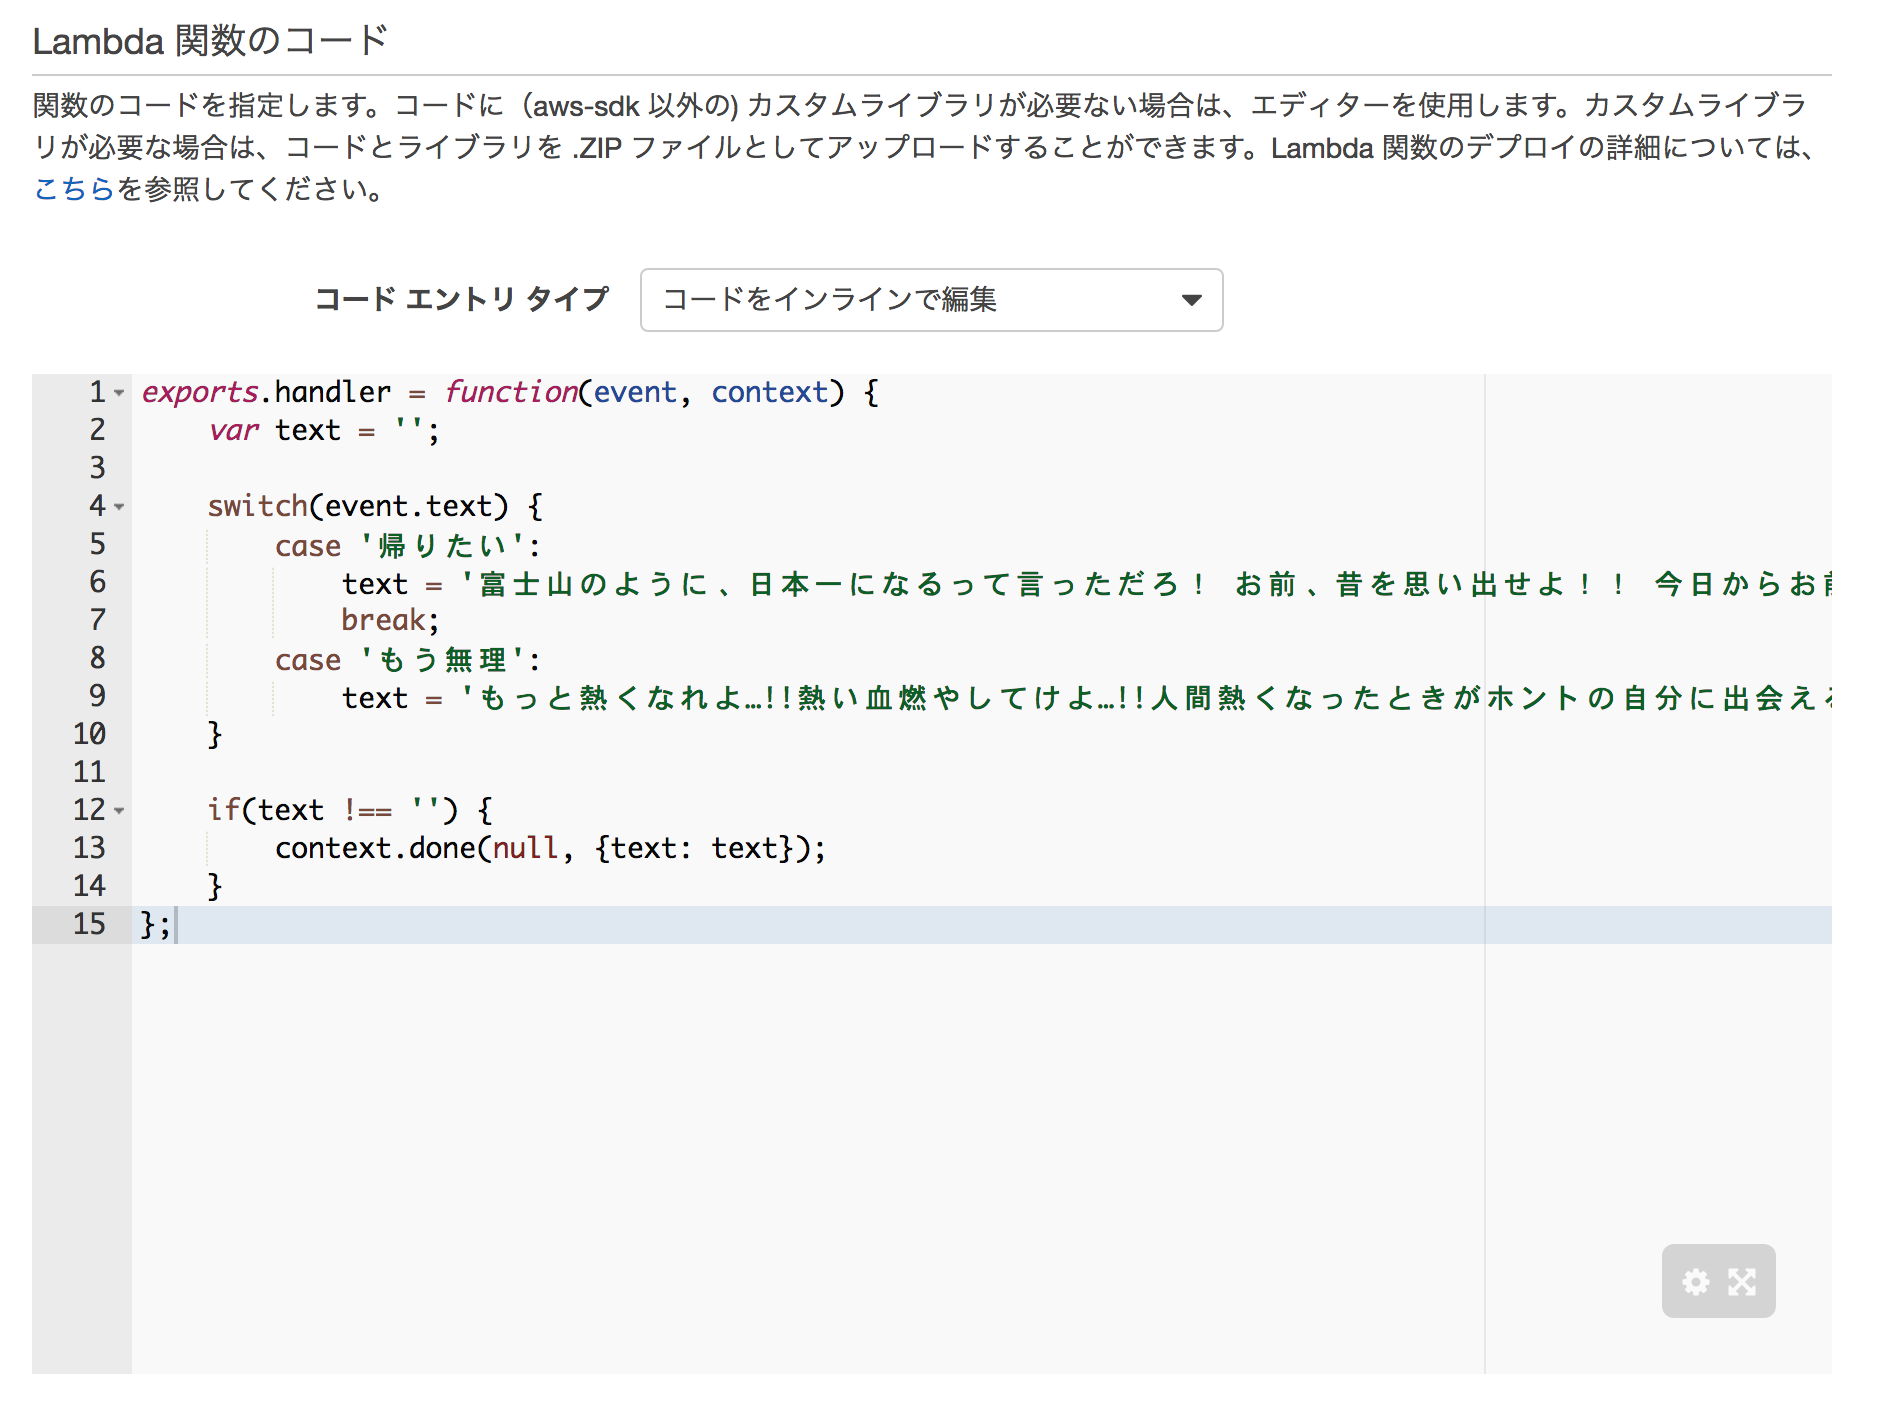Click the 'Lambda 関数のコード' heading
Screen dimensions: 1878x1410
(x=210, y=41)
